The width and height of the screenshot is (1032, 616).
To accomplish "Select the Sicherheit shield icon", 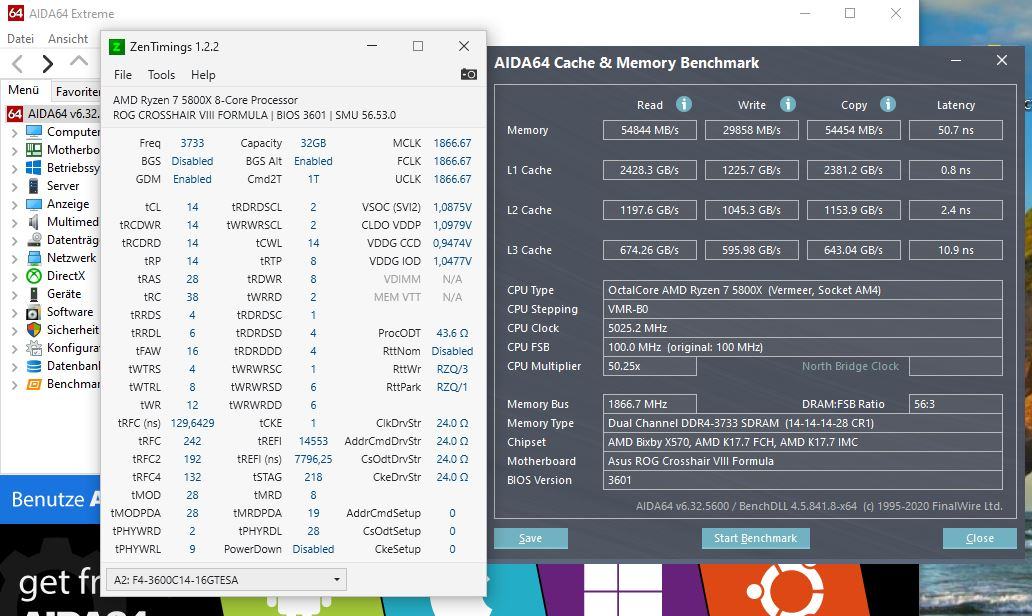I will coord(34,330).
